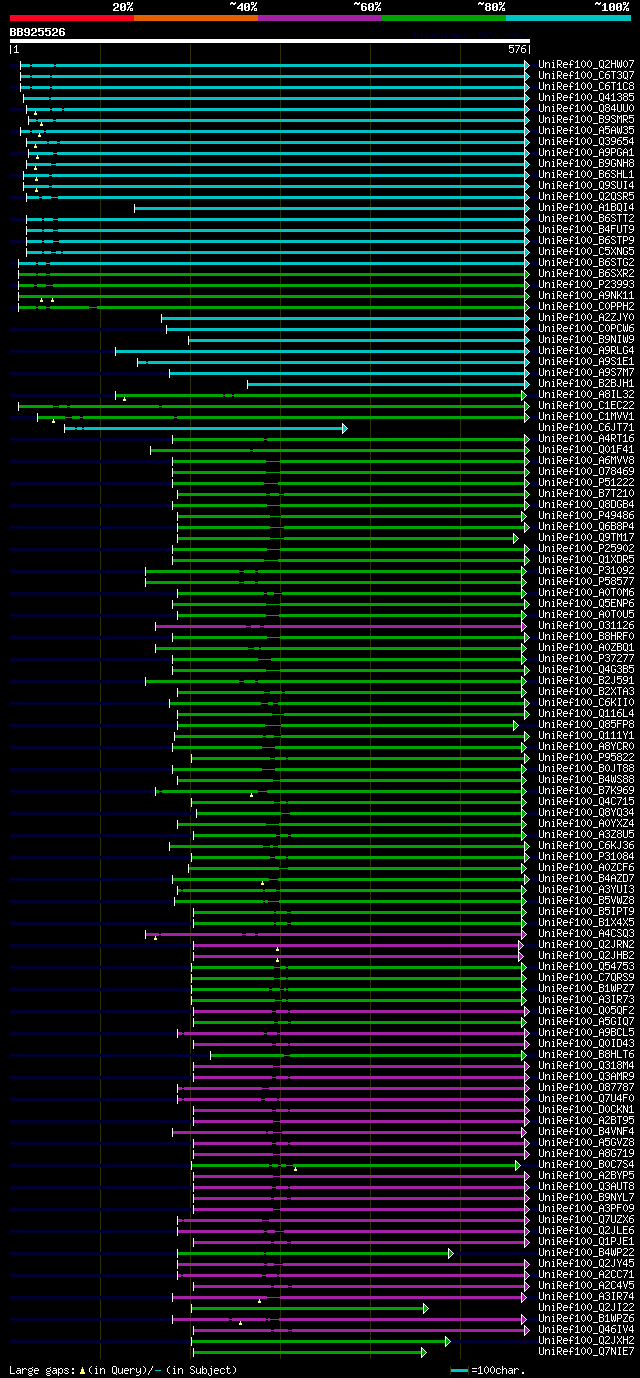The image size is (640, 1378).
Task: Open hit UniRef100_Q2JRN2
Action: [586, 944]
